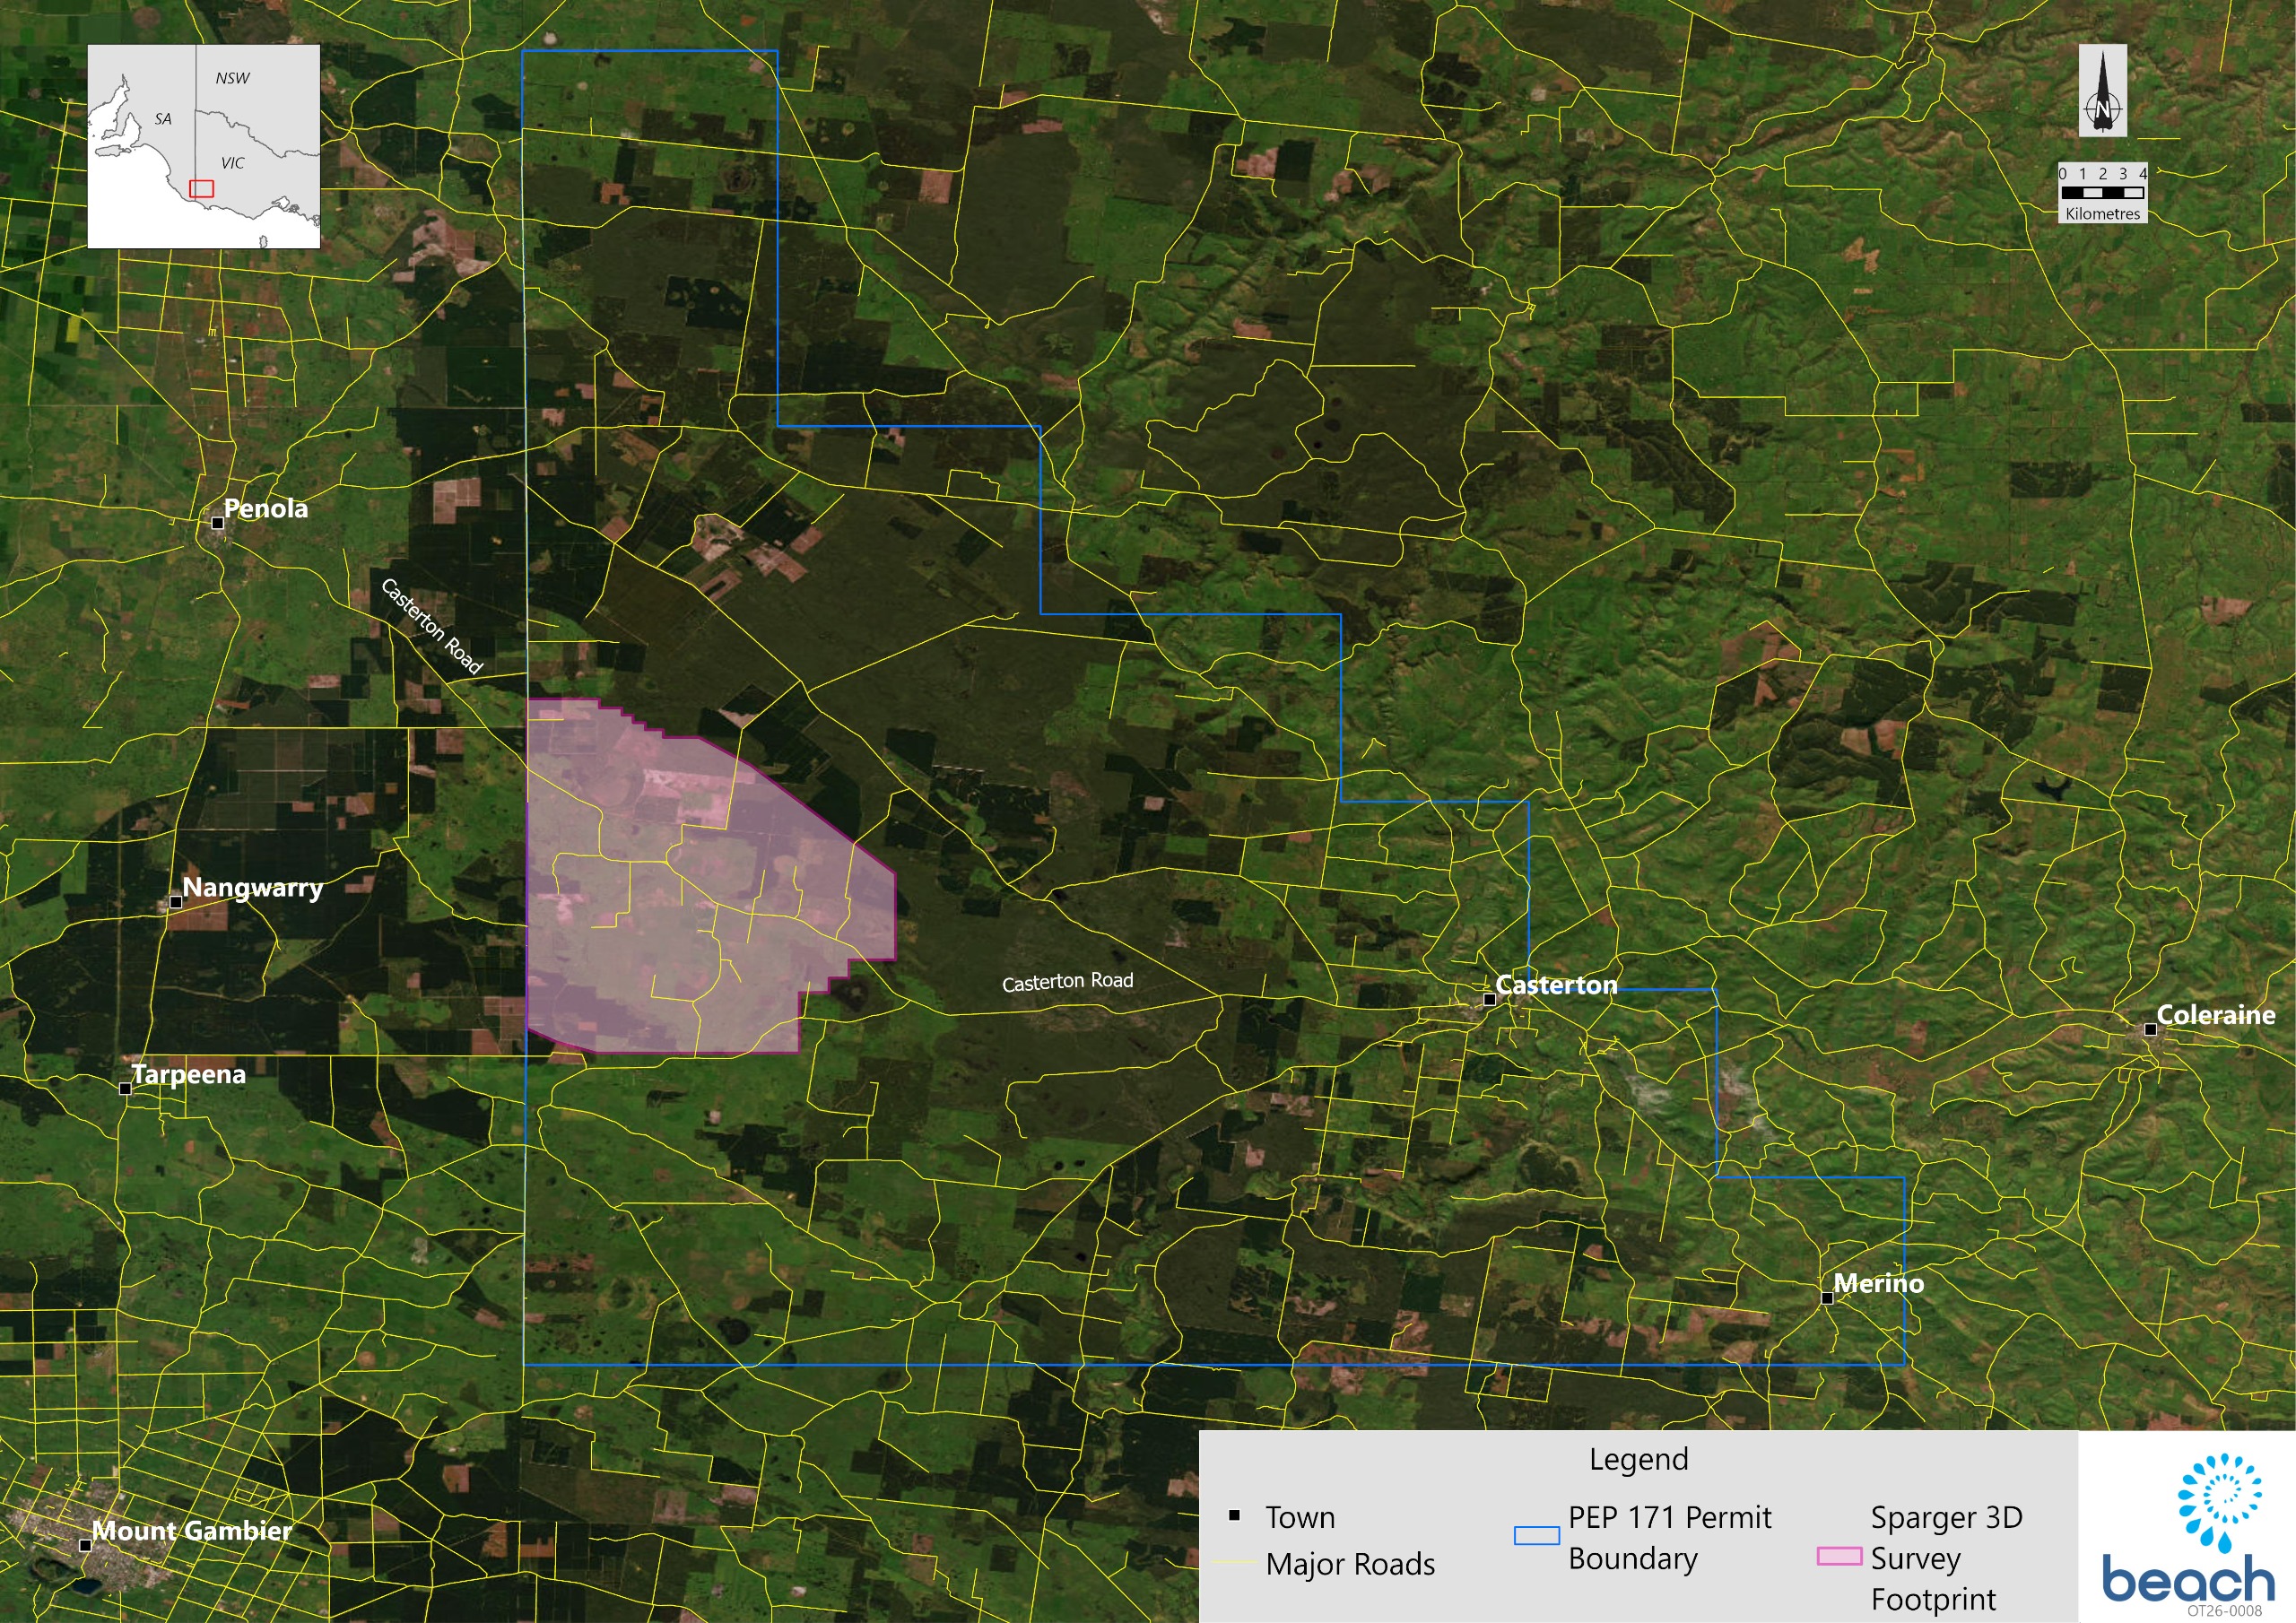Click the red rectangle in inset map
The image size is (2296, 1623).
coord(202,188)
